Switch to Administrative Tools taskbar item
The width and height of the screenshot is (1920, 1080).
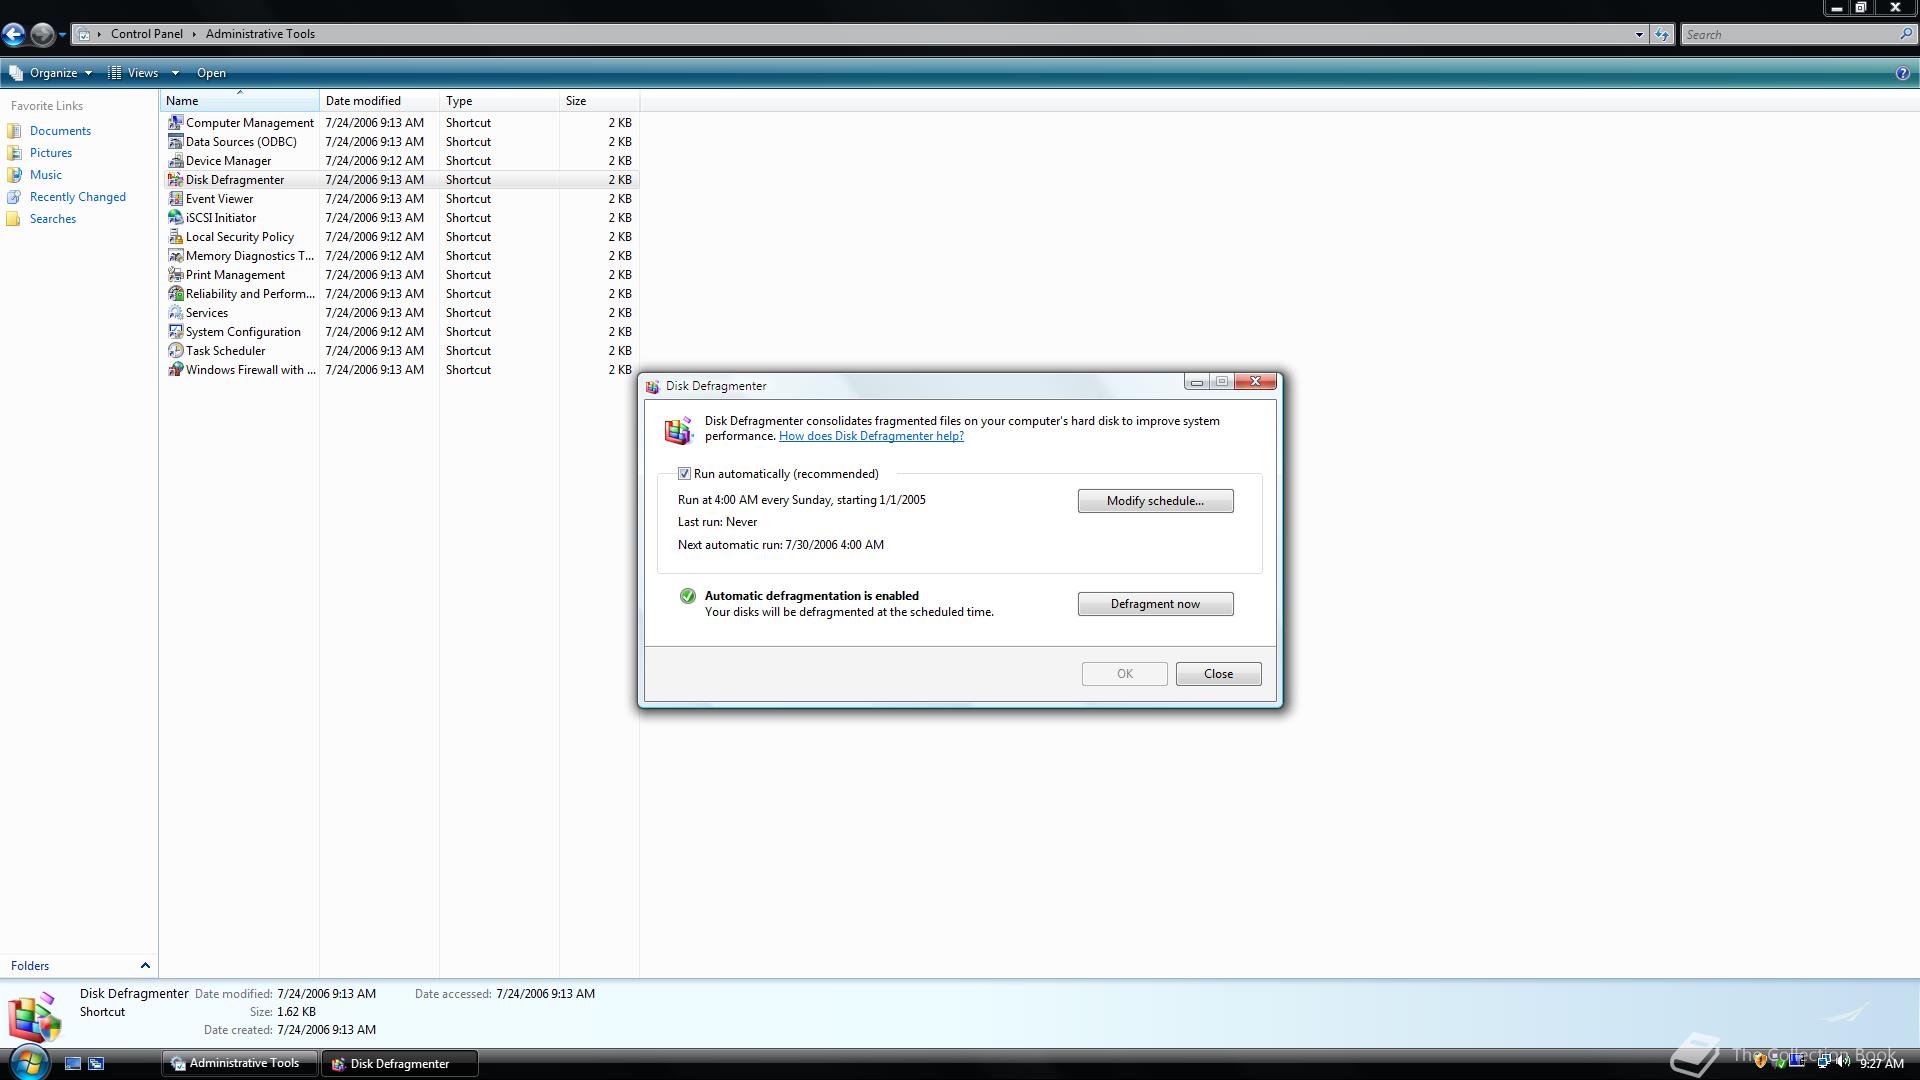[238, 1063]
